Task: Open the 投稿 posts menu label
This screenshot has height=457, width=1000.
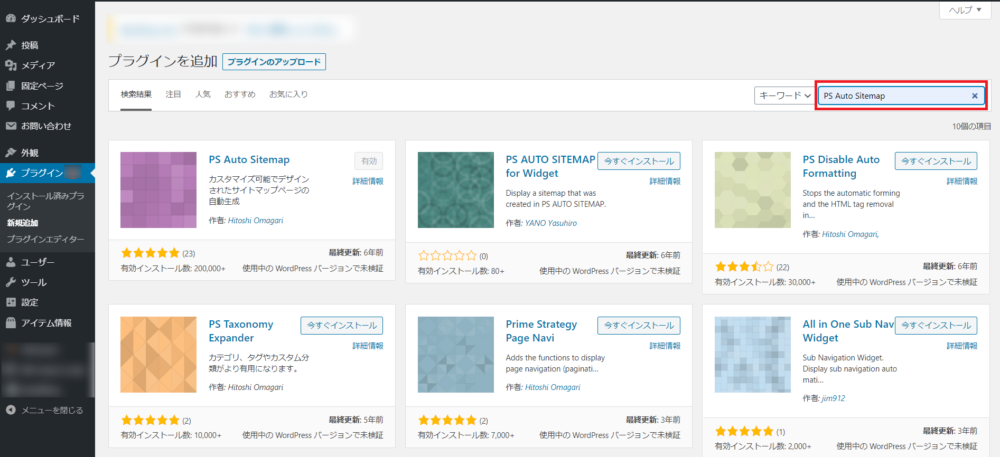Action: click(29, 45)
